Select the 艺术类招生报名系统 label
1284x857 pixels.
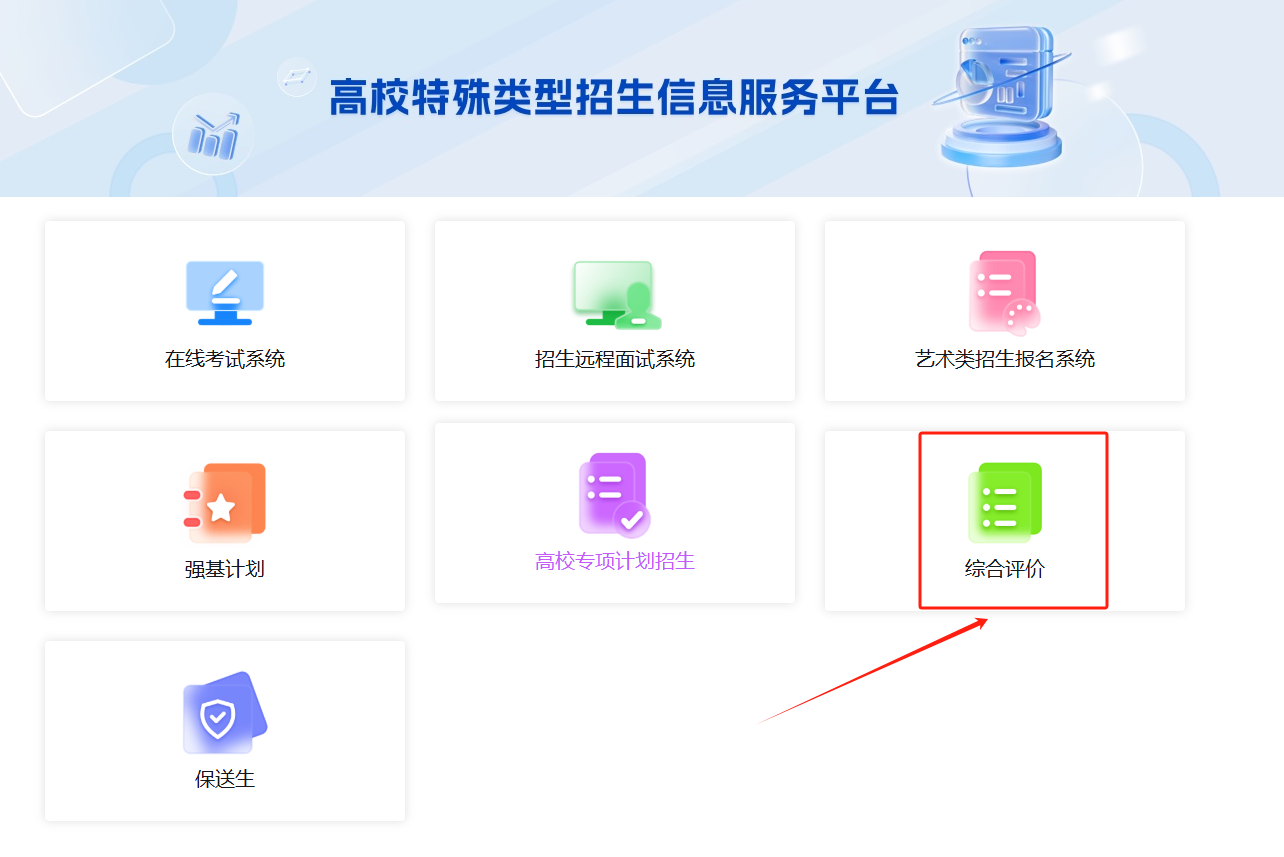[x=1005, y=359]
